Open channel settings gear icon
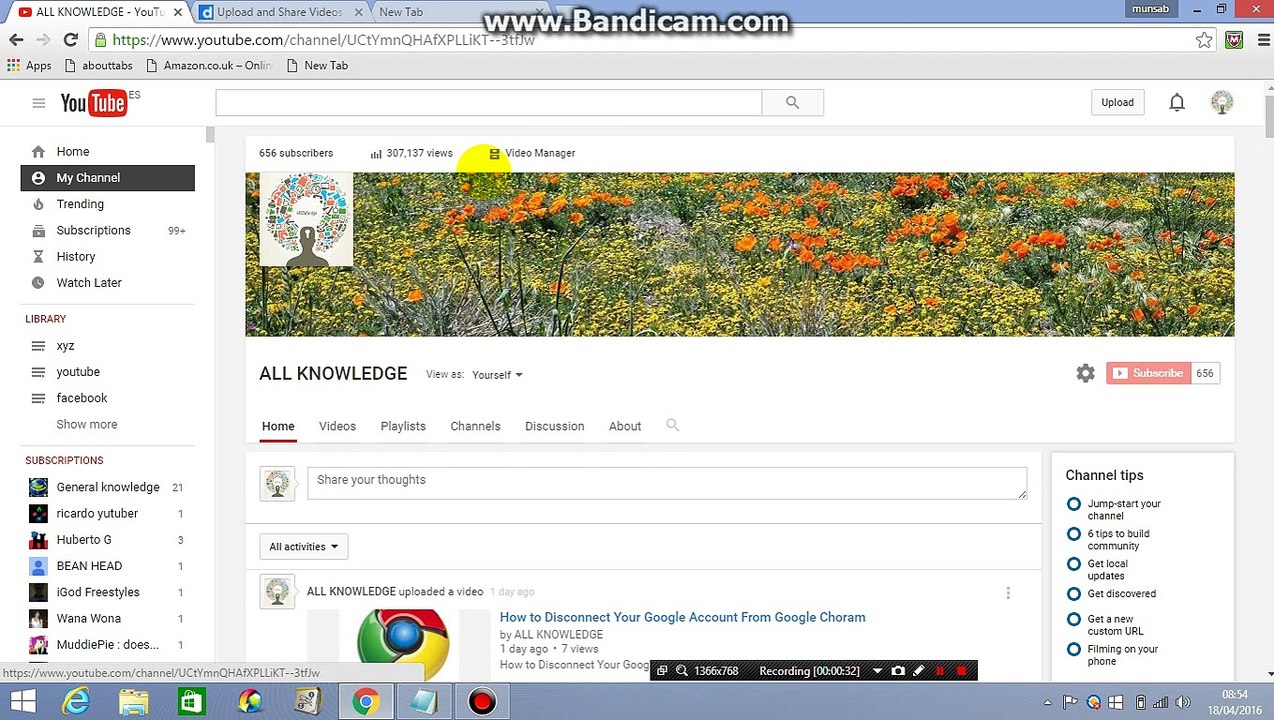Screen dimensions: 1274x720 pyautogui.click(x=1085, y=373)
